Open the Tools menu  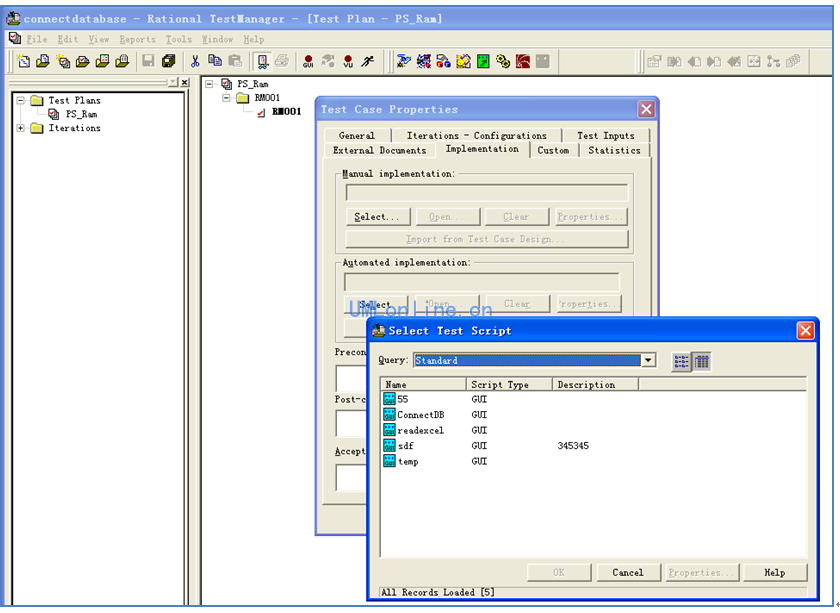(x=178, y=39)
